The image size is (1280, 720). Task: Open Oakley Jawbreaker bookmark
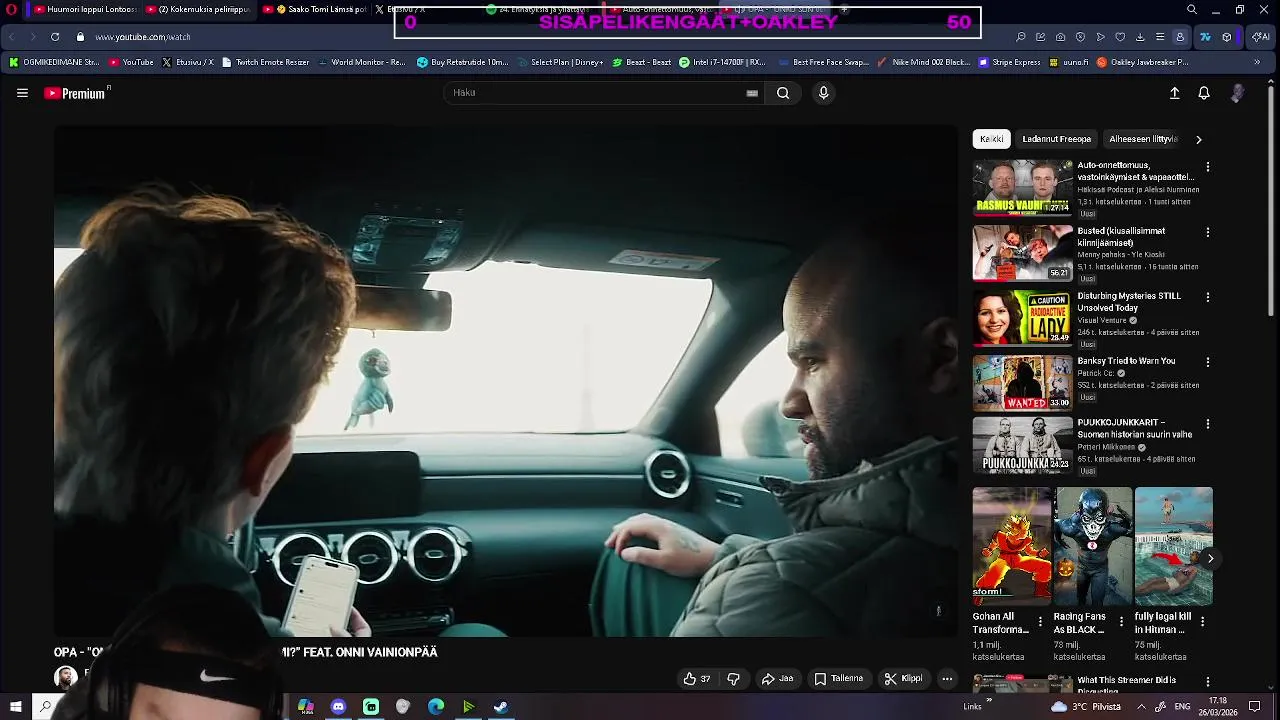click(x=1143, y=62)
